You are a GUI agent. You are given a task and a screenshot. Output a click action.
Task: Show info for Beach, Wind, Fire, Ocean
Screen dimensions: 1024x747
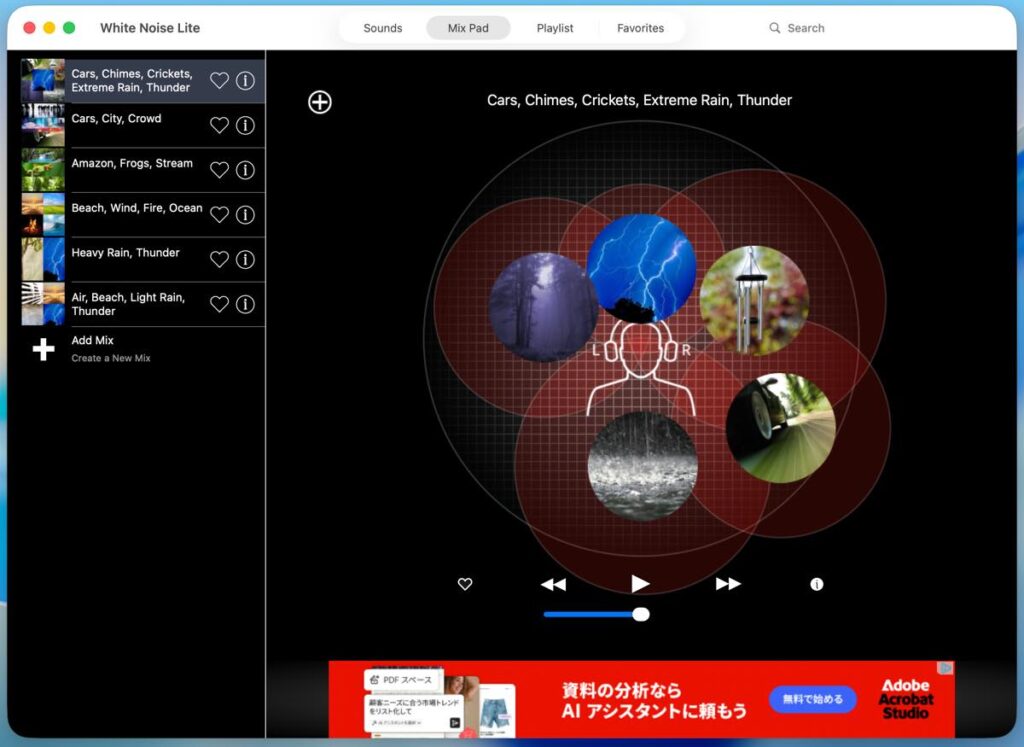click(245, 215)
